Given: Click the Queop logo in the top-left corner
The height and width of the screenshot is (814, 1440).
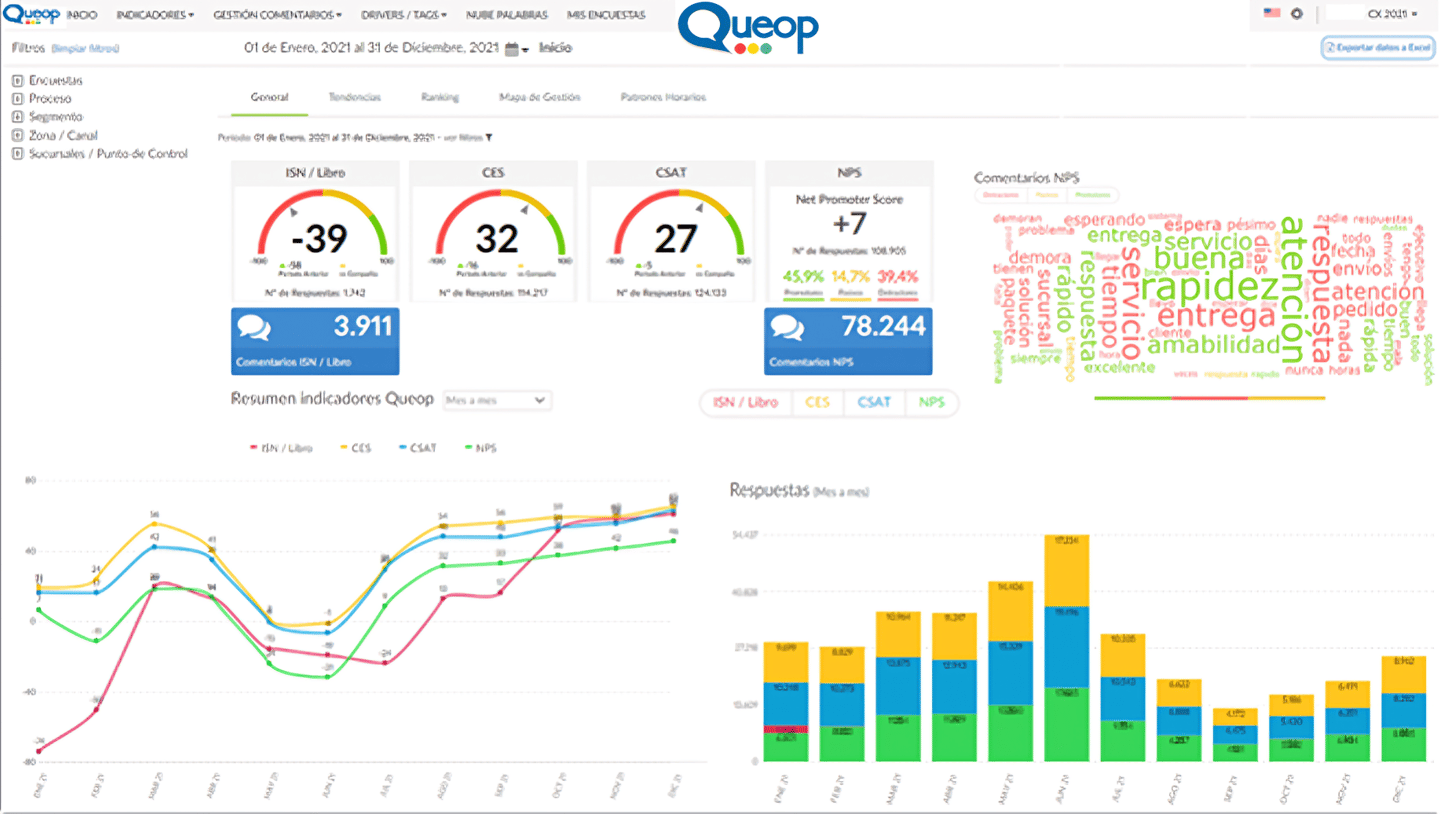Looking at the screenshot, I should 31,14.
